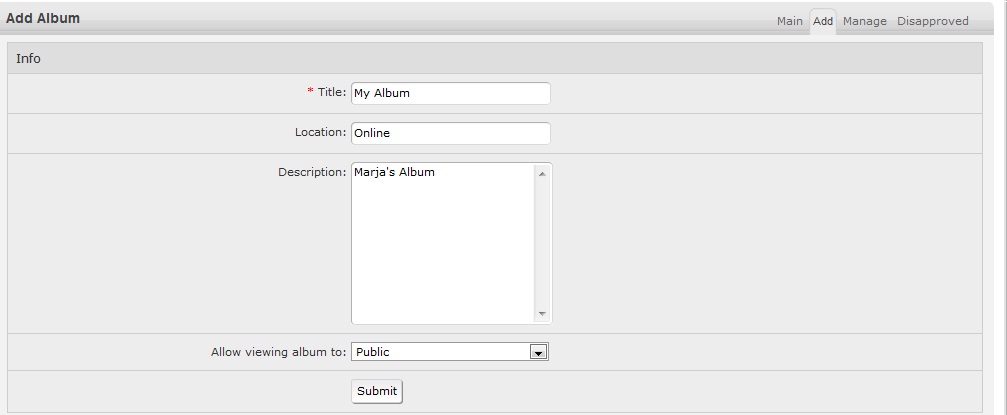Click the Add Album page heading
Image resolution: width=1007 pixels, height=415 pixels.
[43, 18]
